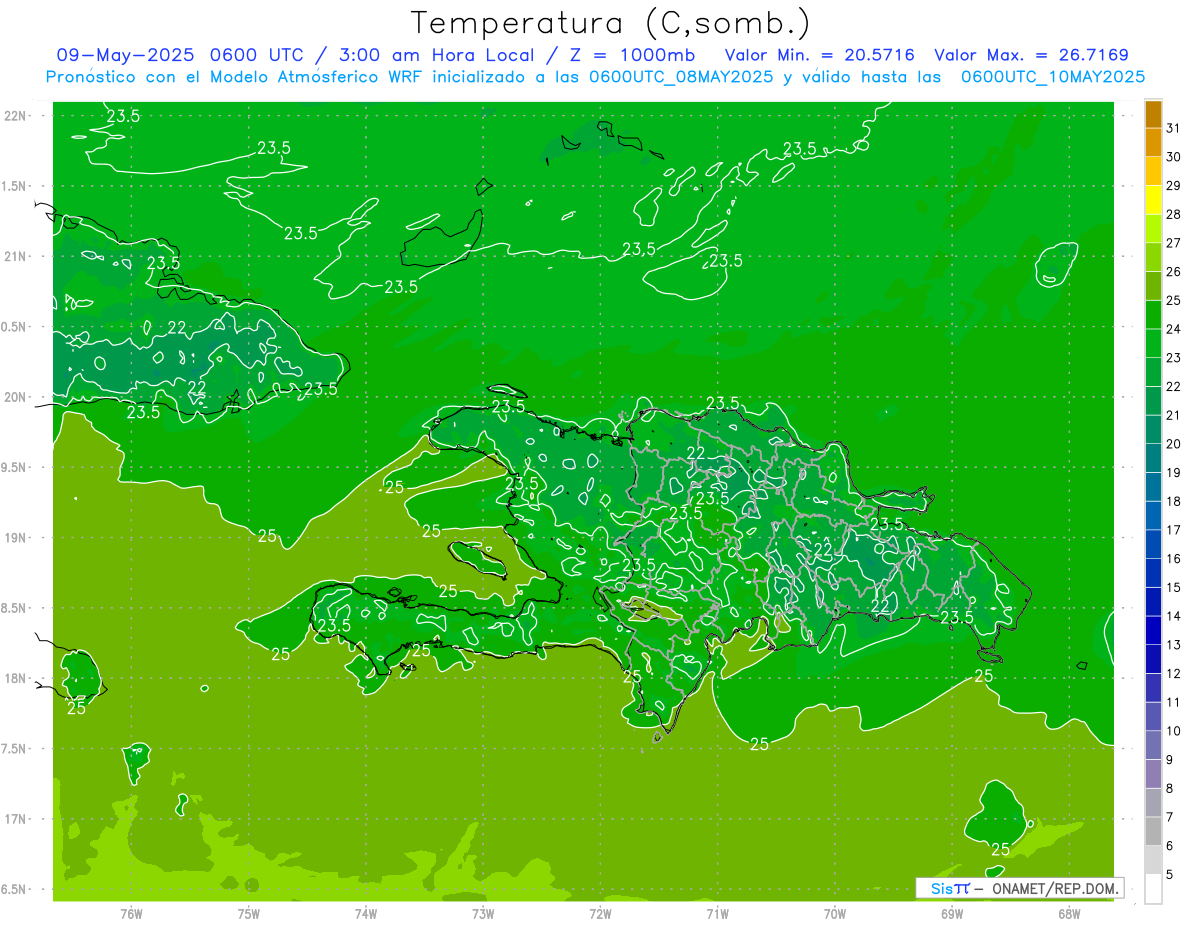Click the "20N" latitude axis label

(x=15, y=397)
